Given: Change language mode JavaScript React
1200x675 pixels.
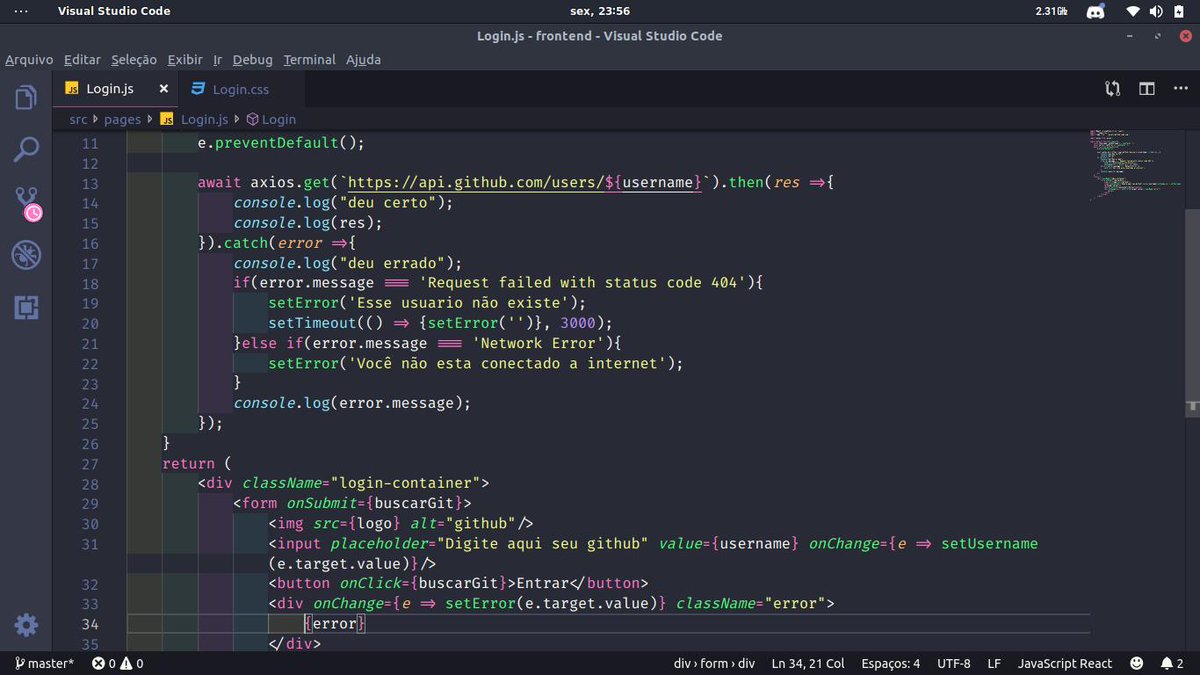Looking at the screenshot, I should click(x=1065, y=663).
